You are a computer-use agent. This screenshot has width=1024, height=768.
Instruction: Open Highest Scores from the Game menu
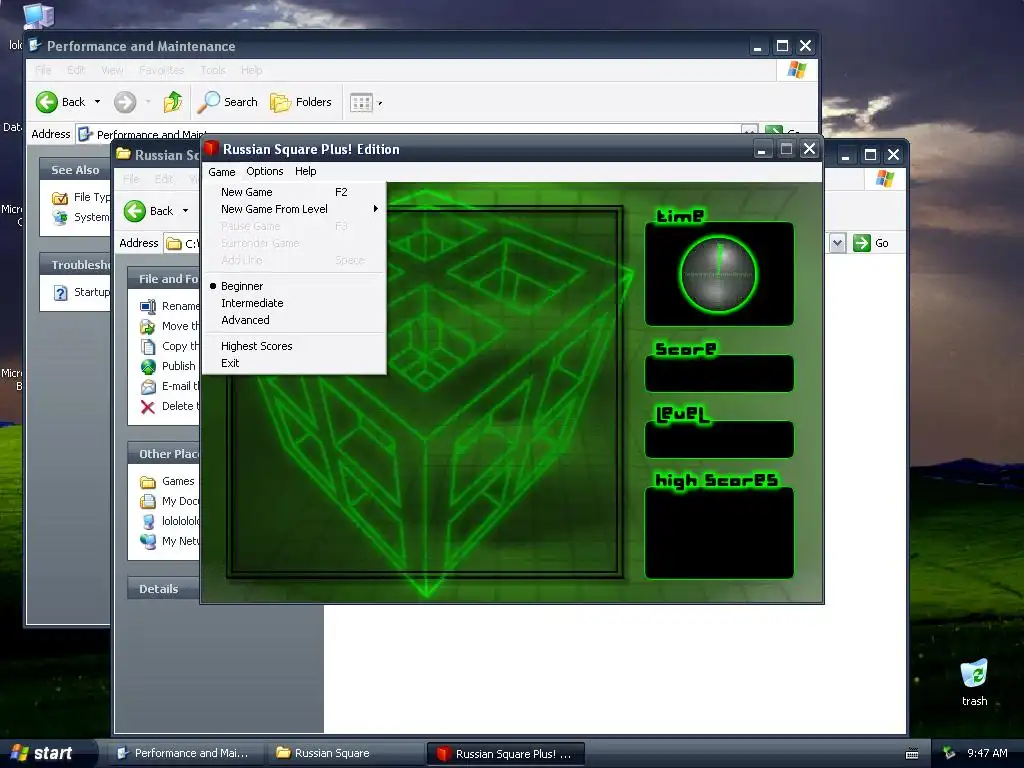pos(295,346)
